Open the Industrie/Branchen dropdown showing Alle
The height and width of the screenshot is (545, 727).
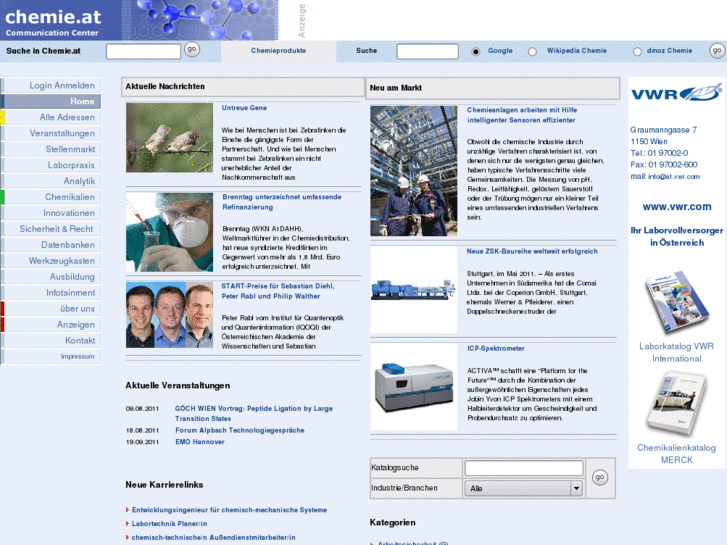(x=523, y=488)
